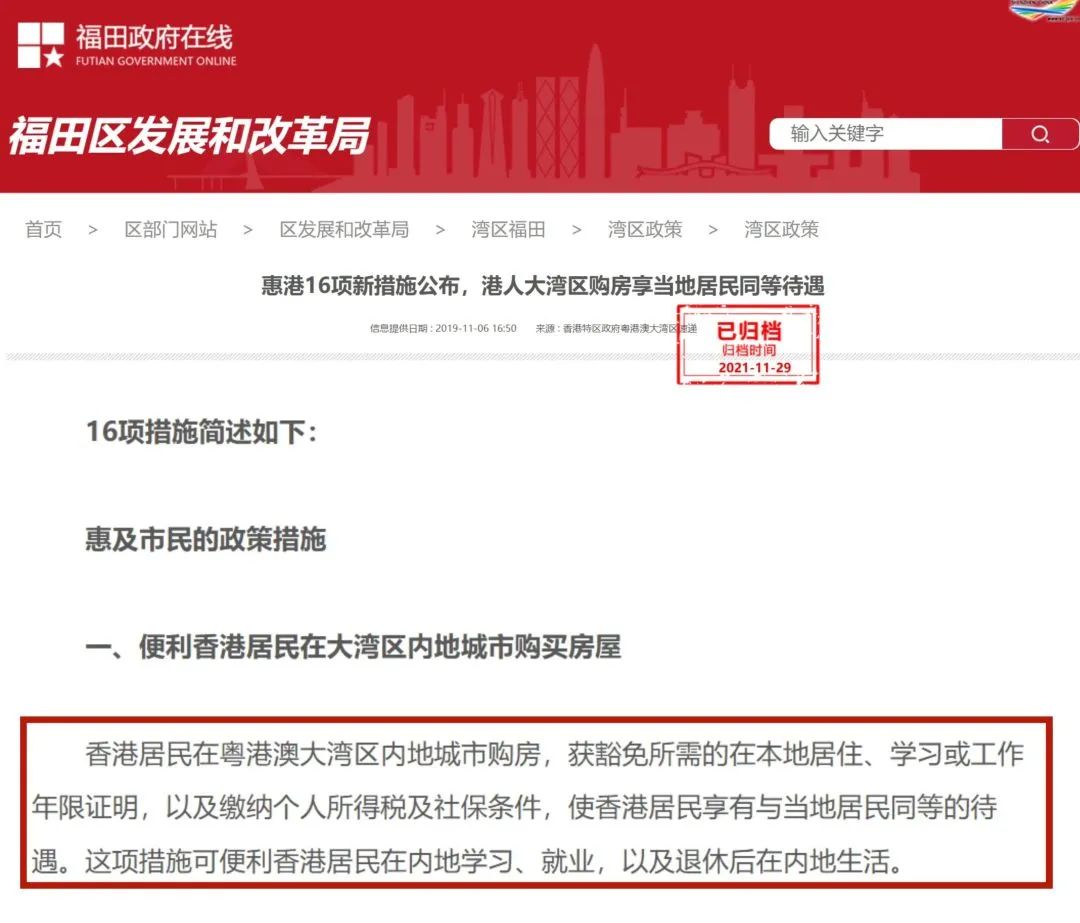This screenshot has width=1080, height=923.
Task: Open the first 湾区政策 breadcrumb link
Action: coord(642,229)
